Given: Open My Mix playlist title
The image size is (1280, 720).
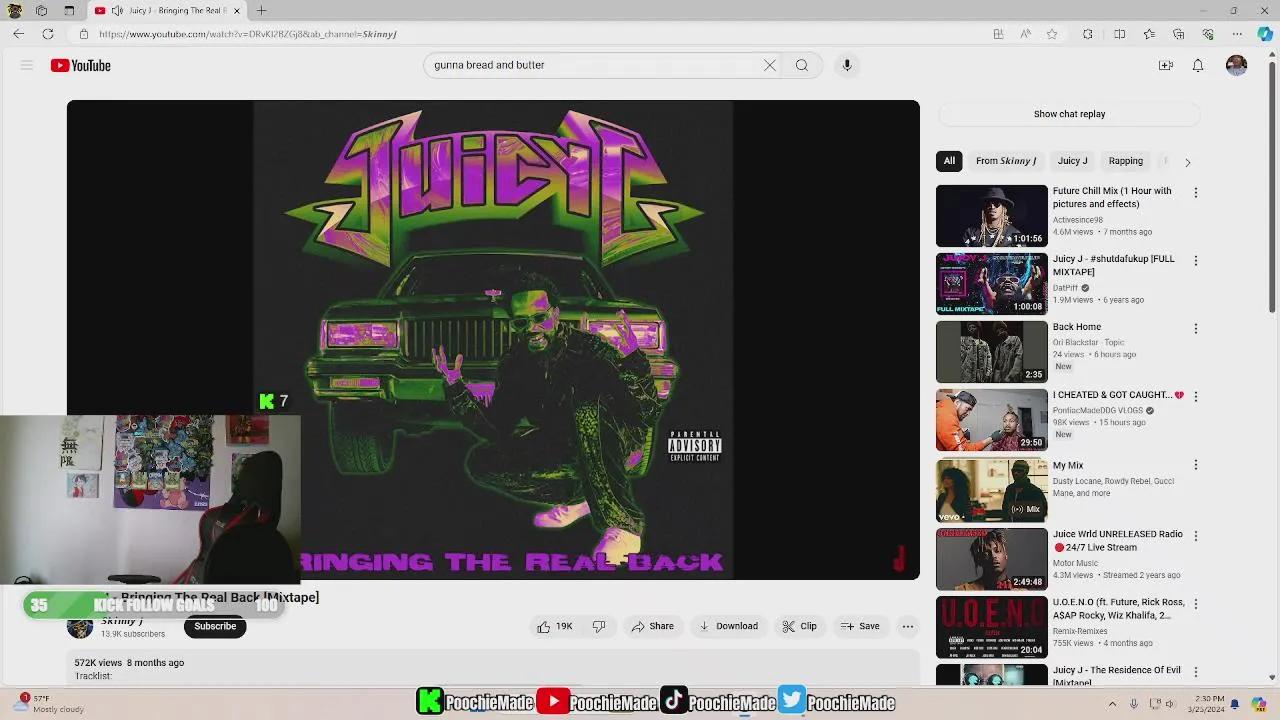Looking at the screenshot, I should 1068,465.
